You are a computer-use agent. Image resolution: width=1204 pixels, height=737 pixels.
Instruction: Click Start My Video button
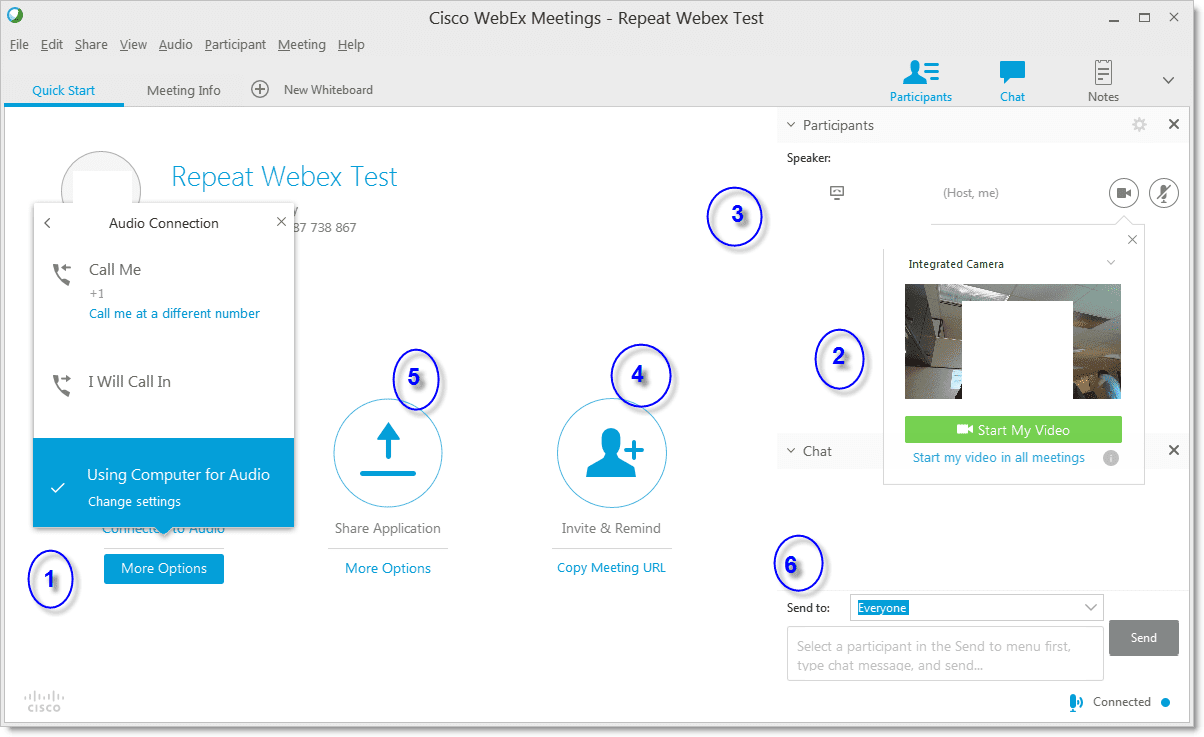1013,430
